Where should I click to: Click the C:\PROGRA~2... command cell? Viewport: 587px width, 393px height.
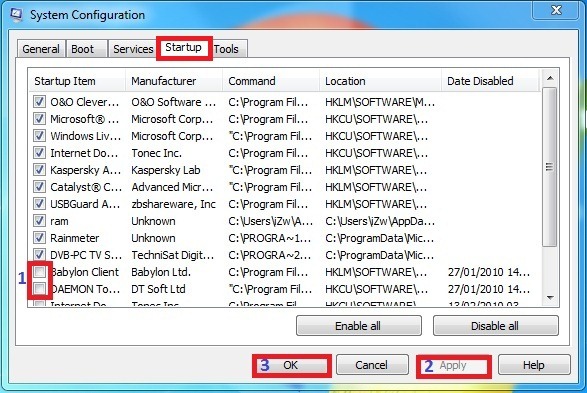tap(270, 255)
